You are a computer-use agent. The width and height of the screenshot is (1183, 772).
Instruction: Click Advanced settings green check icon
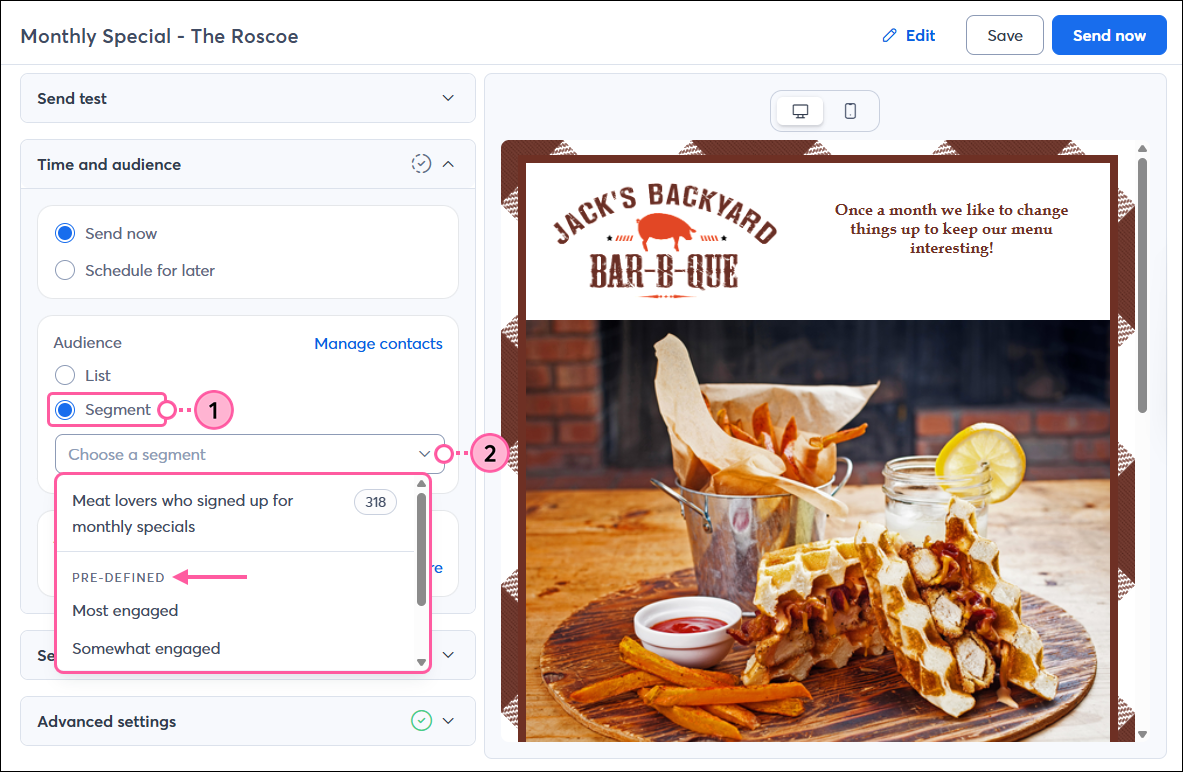(x=422, y=721)
